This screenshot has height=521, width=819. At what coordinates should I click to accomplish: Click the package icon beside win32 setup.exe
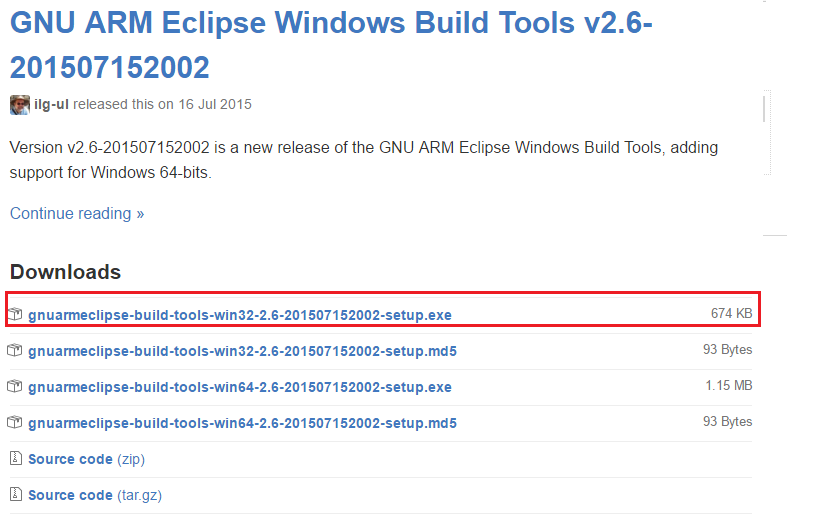click(x=15, y=315)
